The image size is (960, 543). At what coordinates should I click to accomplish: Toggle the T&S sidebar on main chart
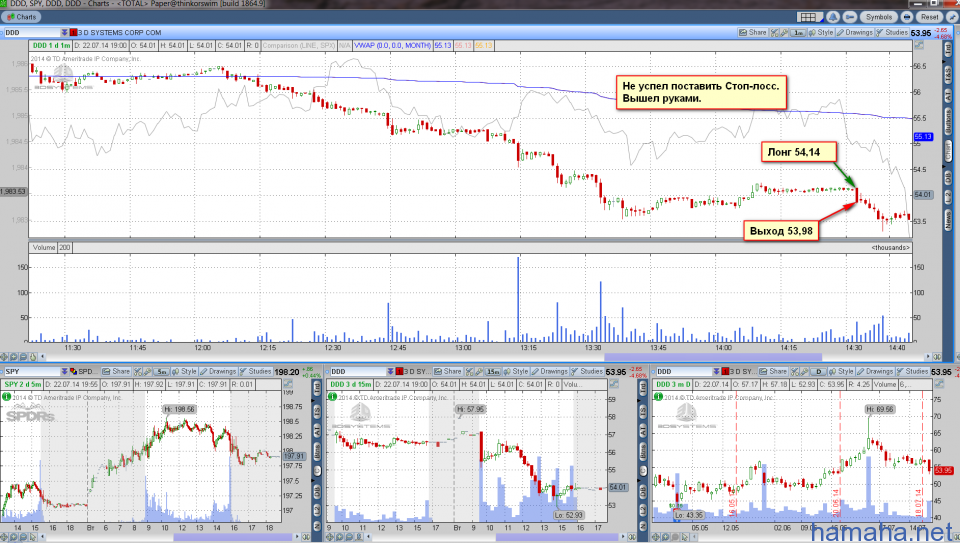(x=948, y=74)
